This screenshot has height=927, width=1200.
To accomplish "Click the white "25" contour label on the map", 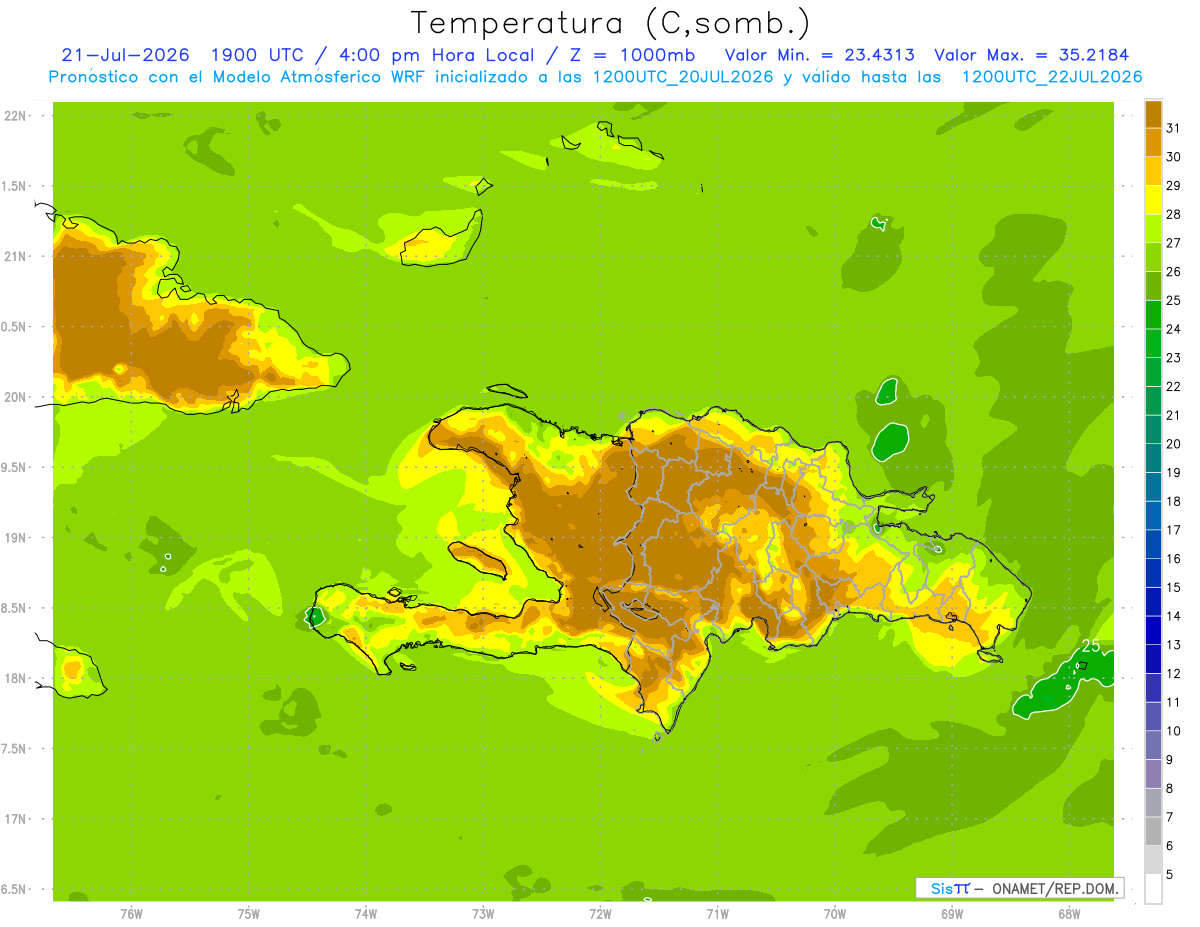I will tap(1091, 646).
